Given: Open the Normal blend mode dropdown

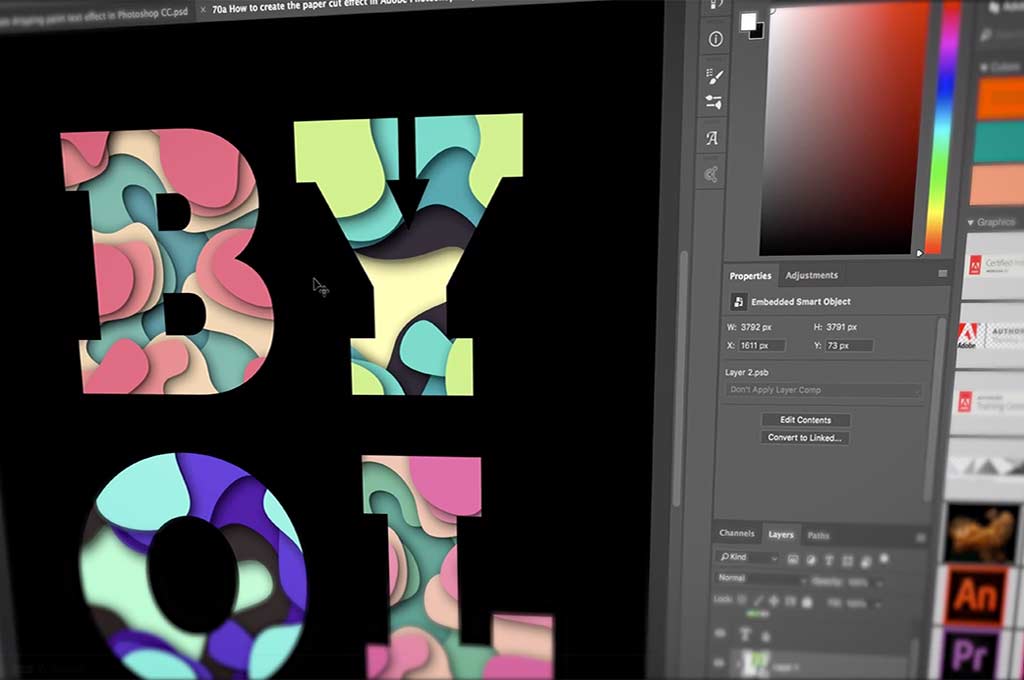Looking at the screenshot, I should pyautogui.click(x=761, y=579).
